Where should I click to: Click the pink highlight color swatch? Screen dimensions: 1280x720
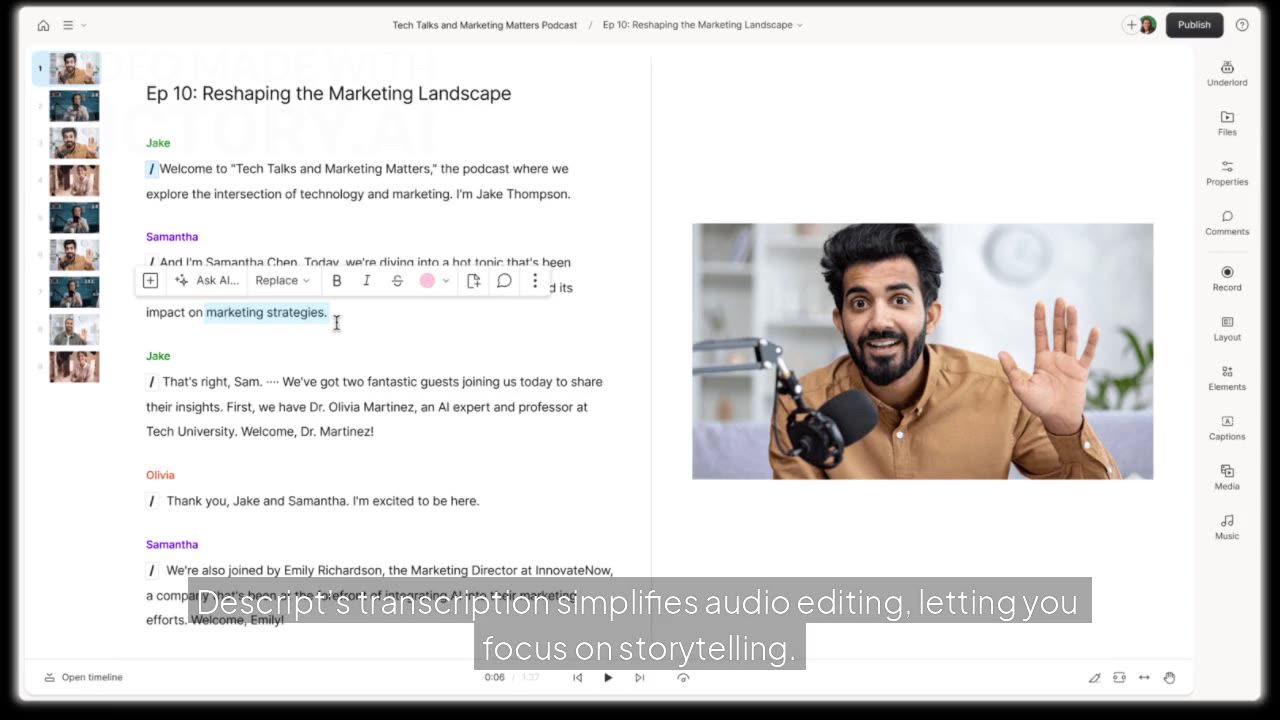tap(428, 281)
